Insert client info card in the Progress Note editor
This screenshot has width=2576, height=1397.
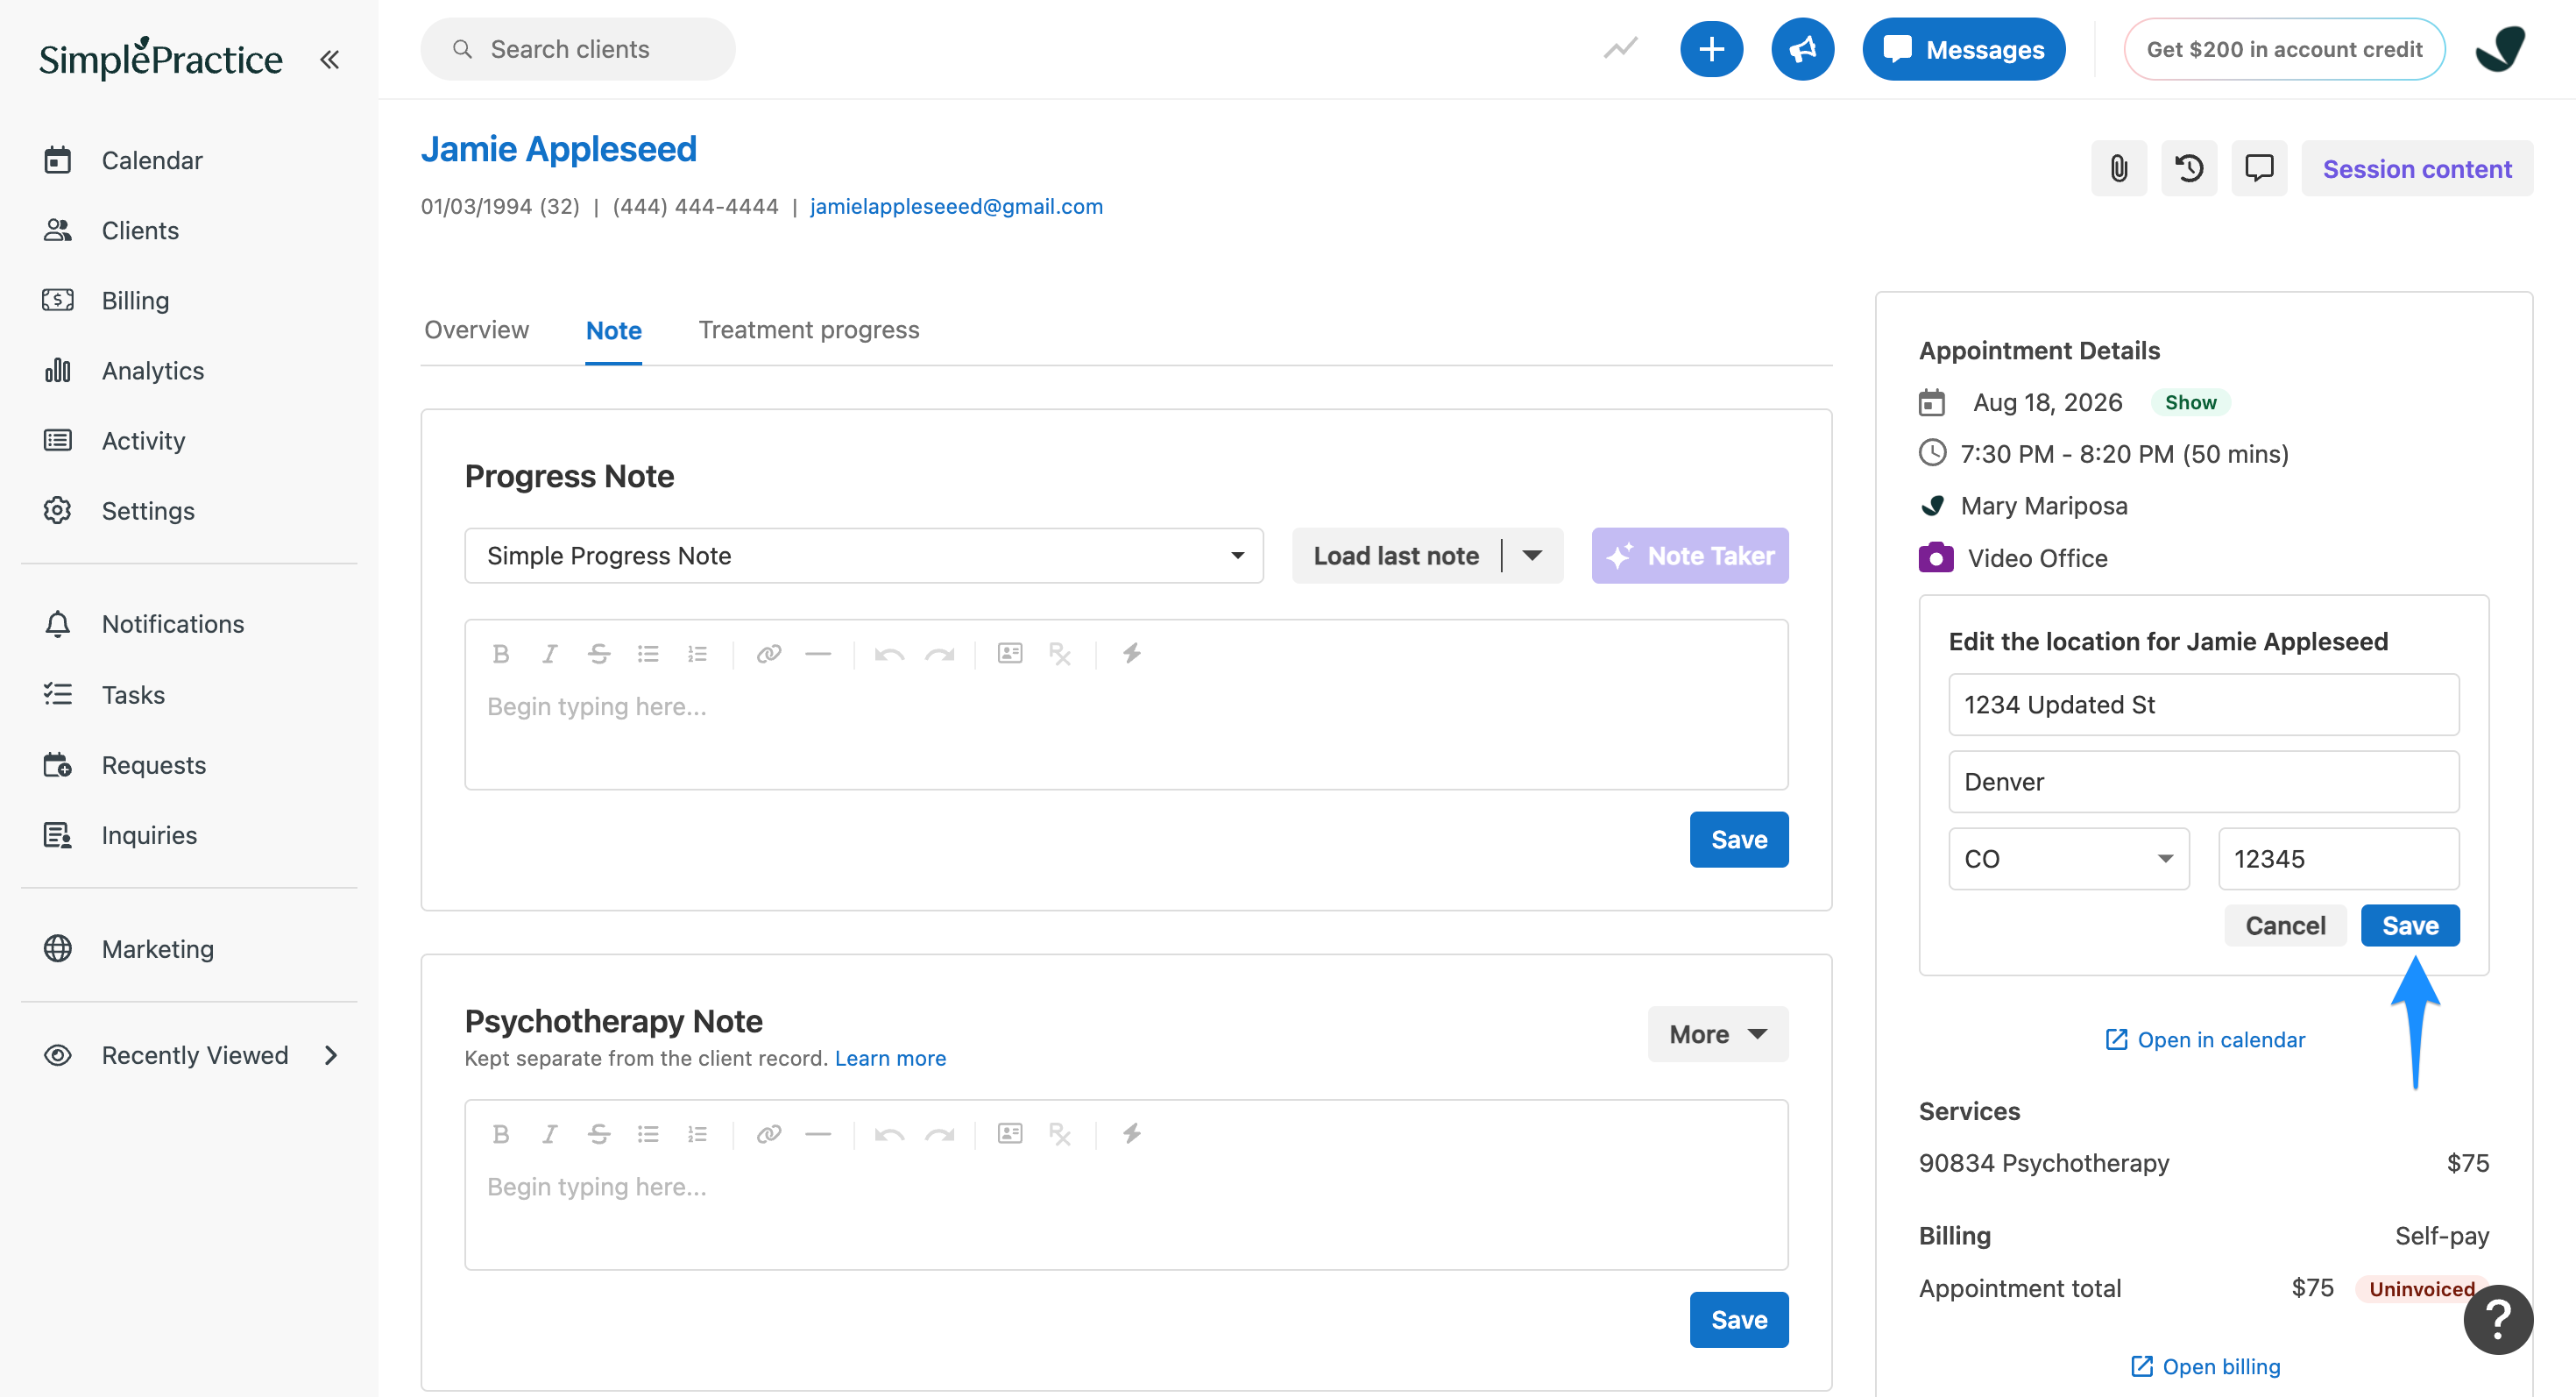click(1010, 654)
